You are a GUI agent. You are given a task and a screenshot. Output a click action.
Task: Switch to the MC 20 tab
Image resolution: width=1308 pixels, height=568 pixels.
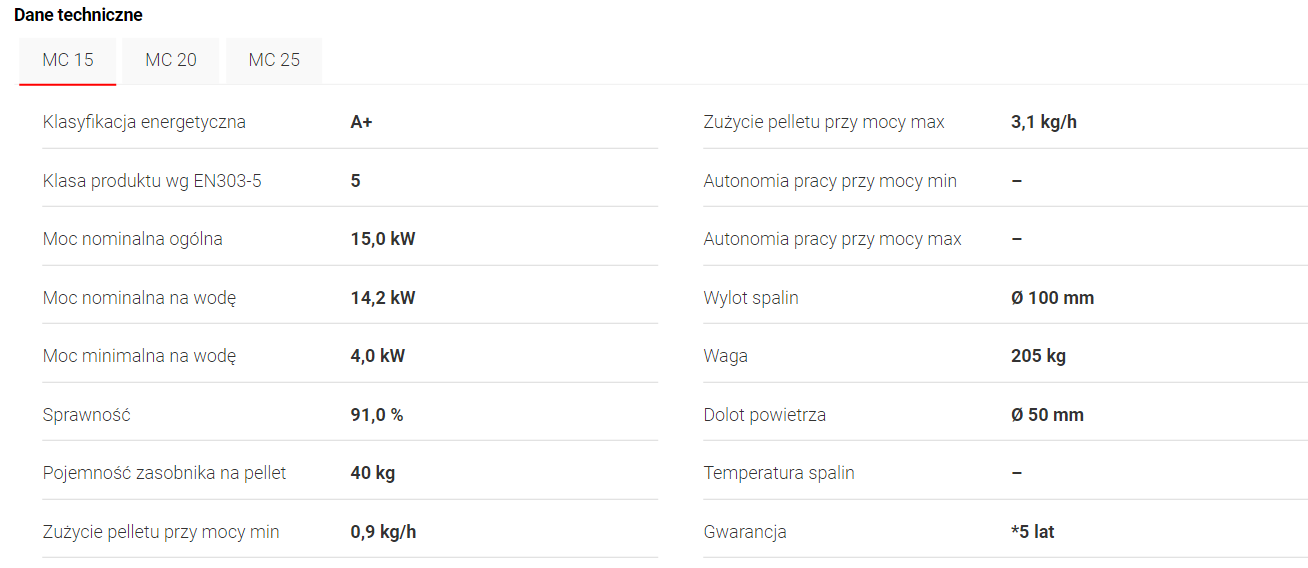click(x=171, y=60)
